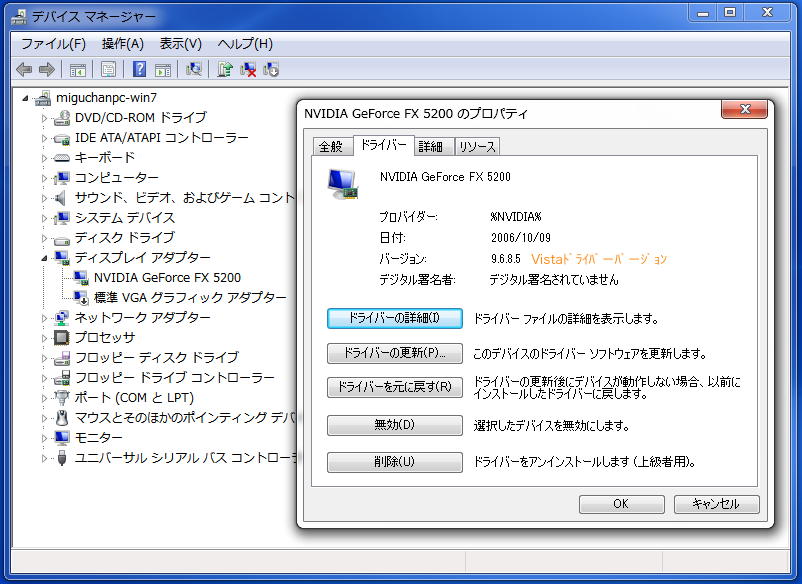
Task: Confirm the dialog with OK
Action: pos(621,504)
